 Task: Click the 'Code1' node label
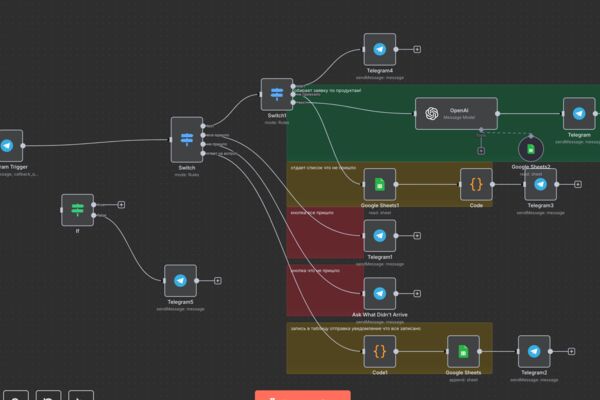[380, 372]
